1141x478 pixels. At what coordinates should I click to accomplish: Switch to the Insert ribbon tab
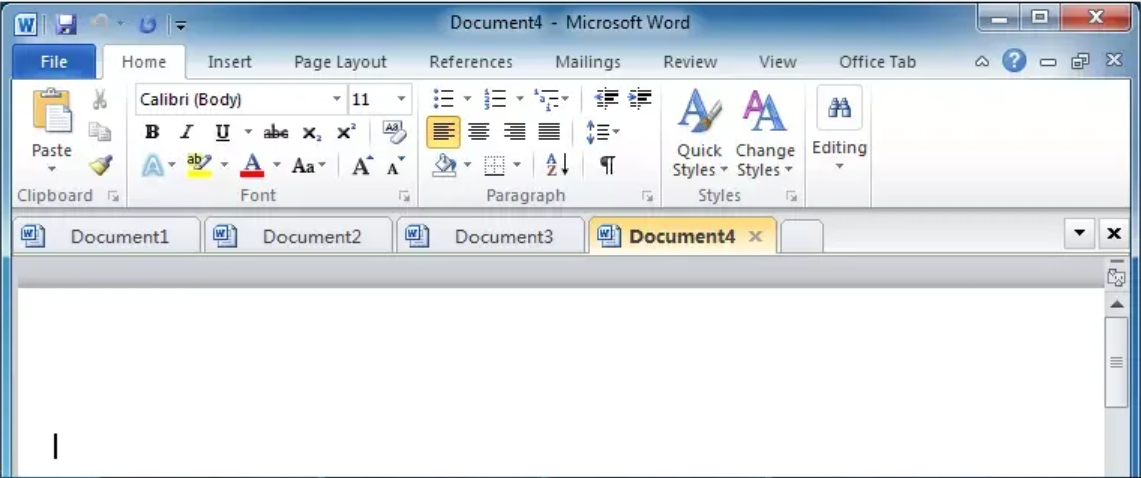pos(229,63)
